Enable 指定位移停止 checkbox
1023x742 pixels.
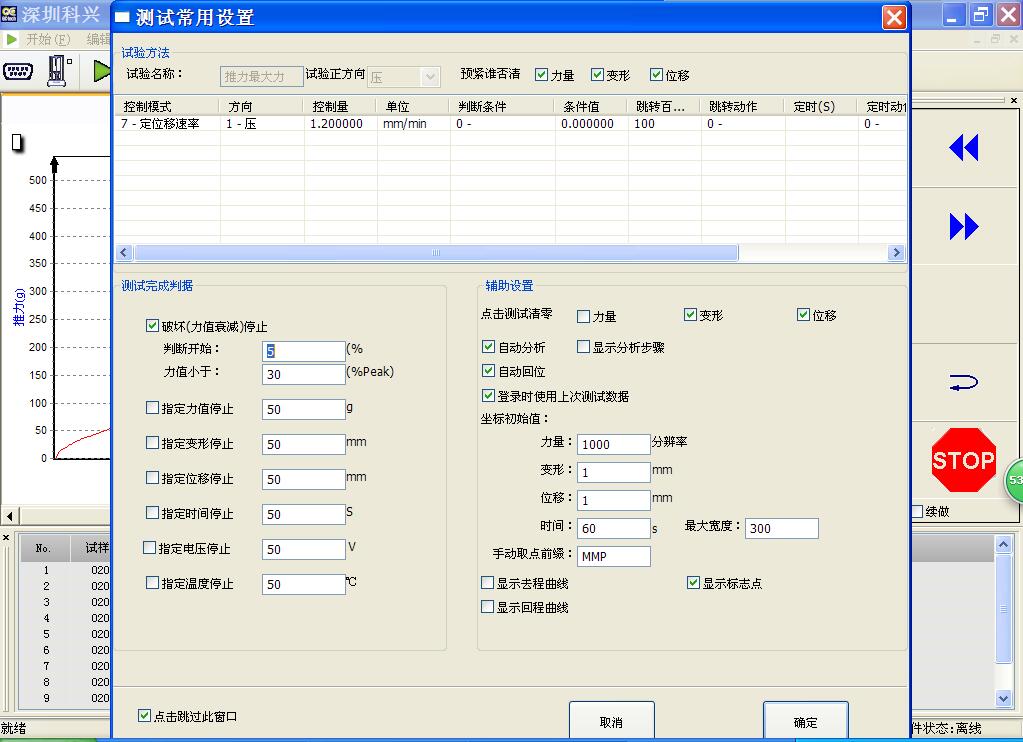tap(152, 478)
